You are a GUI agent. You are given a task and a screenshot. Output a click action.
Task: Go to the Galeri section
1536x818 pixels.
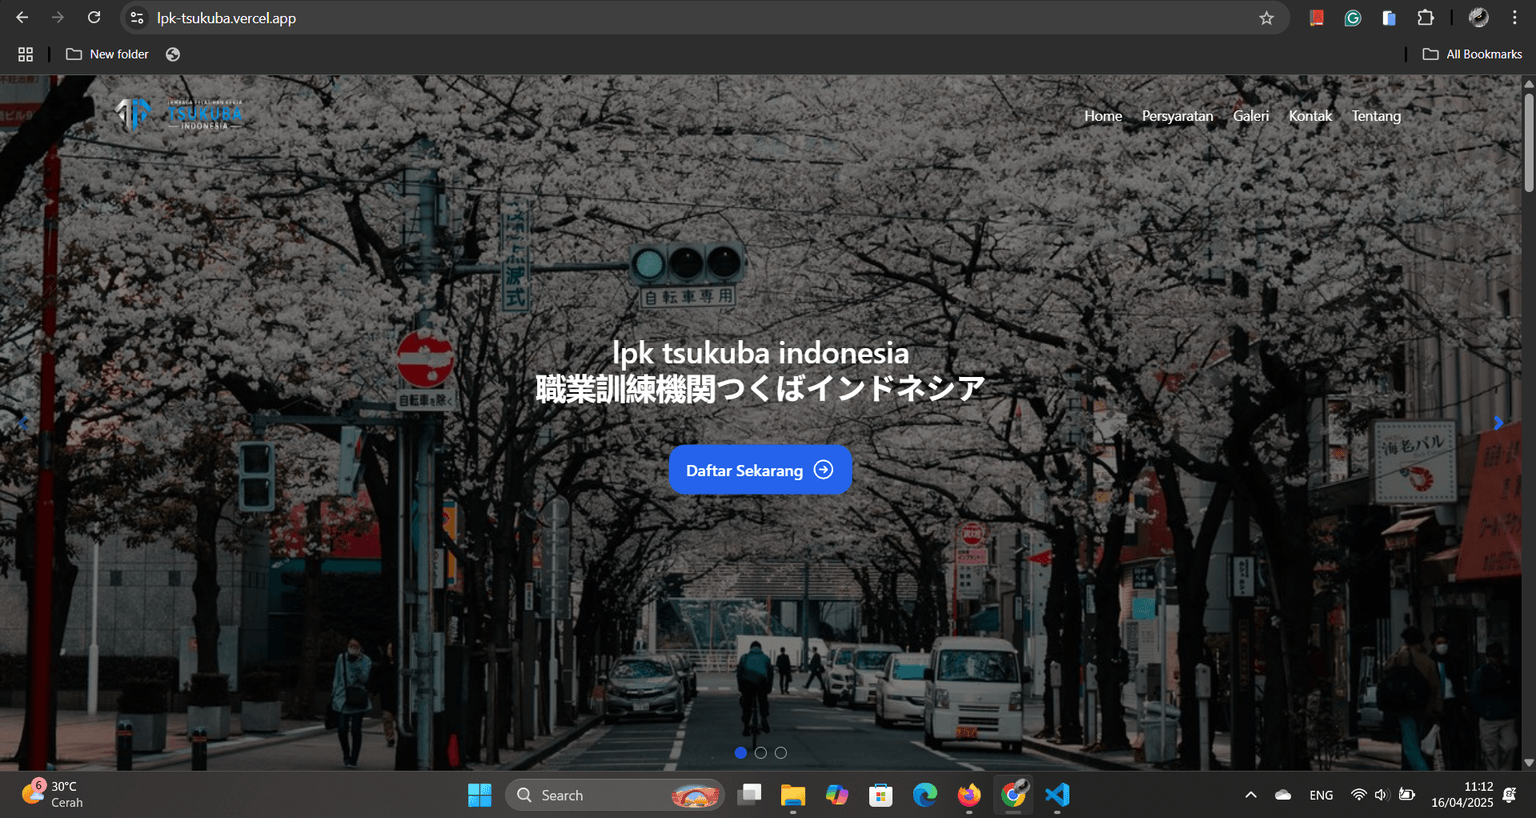[1251, 116]
